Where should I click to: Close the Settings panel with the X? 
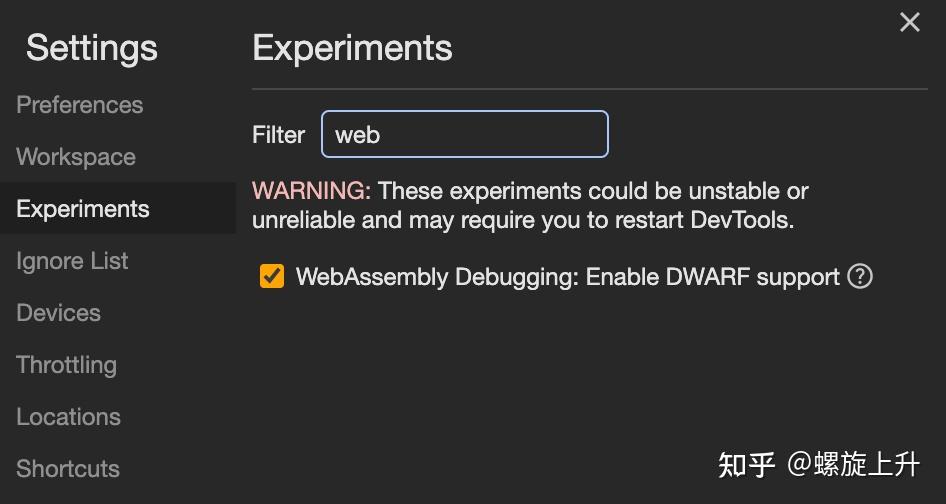pyautogui.click(x=909, y=22)
